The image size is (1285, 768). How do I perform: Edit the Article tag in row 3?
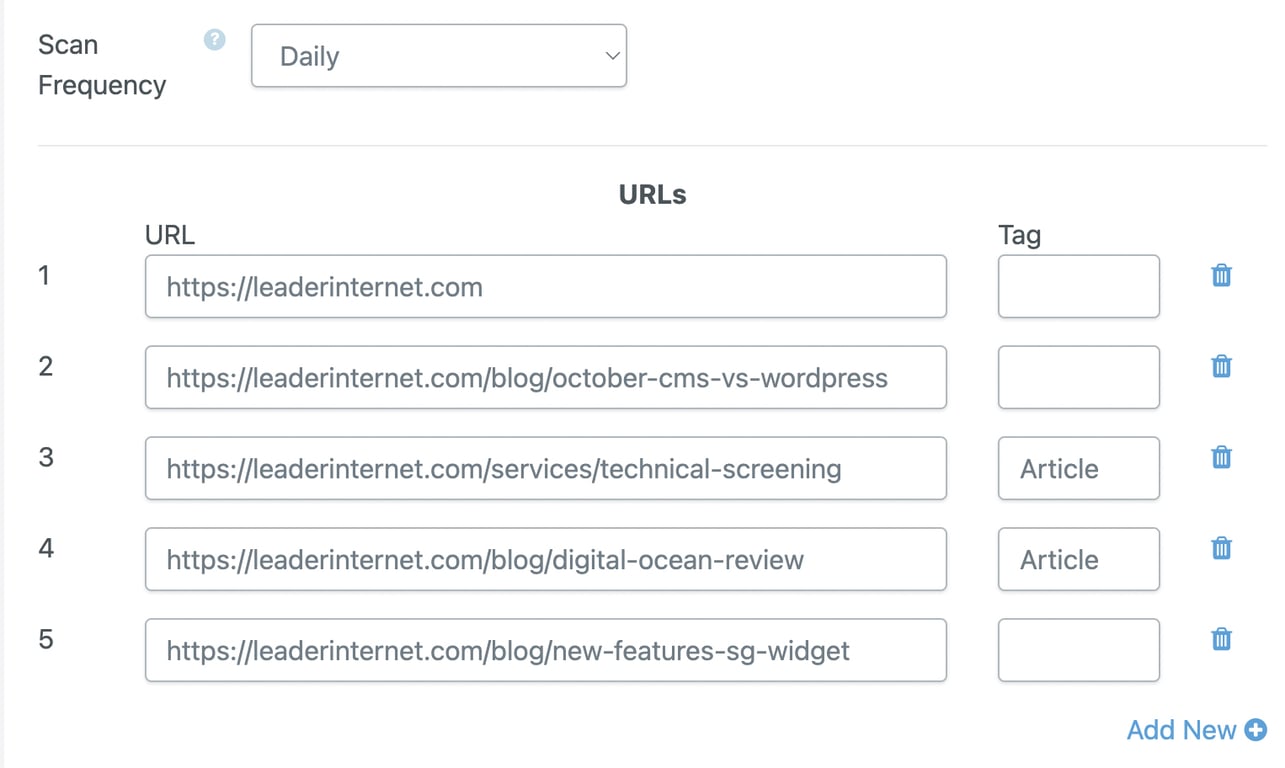(x=1078, y=469)
